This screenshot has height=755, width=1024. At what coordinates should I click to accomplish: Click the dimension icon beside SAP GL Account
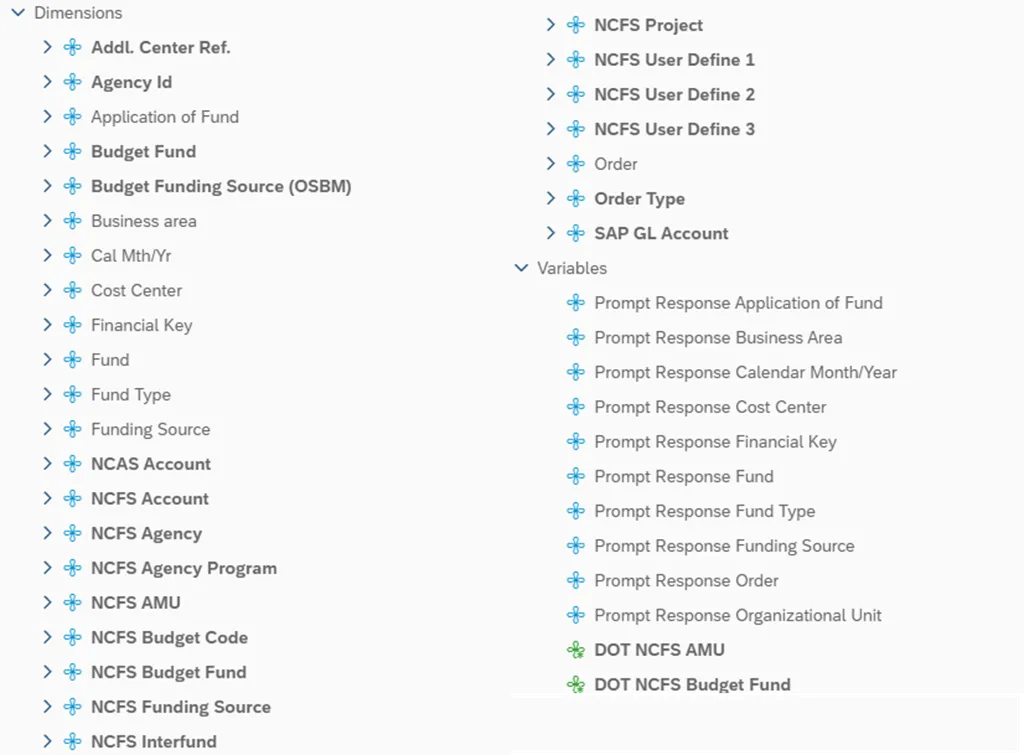(x=575, y=233)
